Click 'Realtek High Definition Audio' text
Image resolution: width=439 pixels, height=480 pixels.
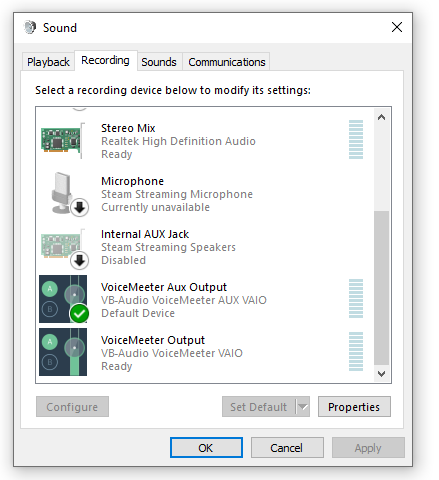(x=178, y=141)
